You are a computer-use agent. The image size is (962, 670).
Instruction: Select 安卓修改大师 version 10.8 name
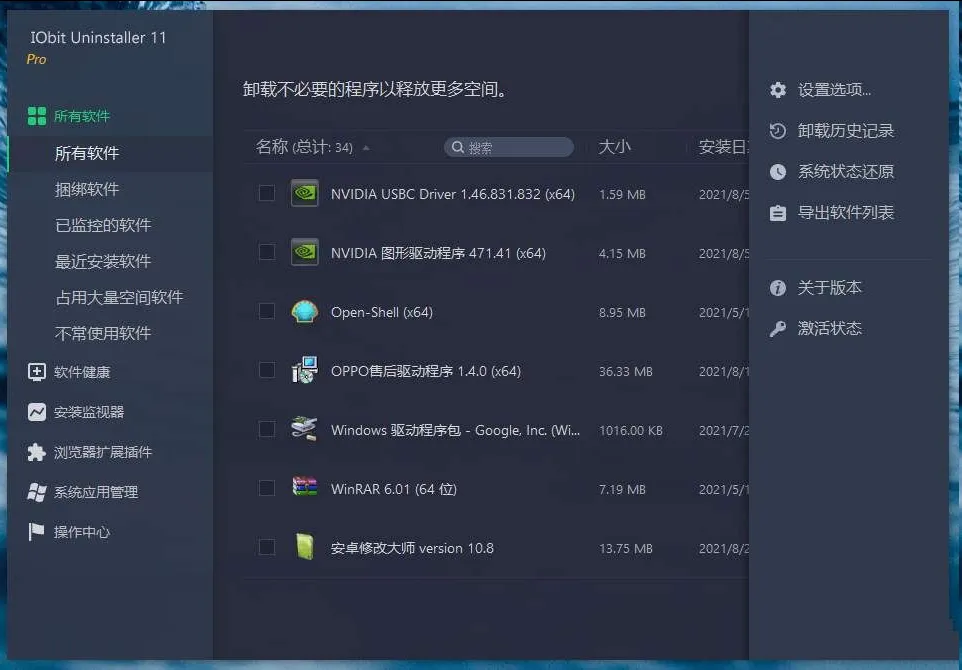click(412, 548)
